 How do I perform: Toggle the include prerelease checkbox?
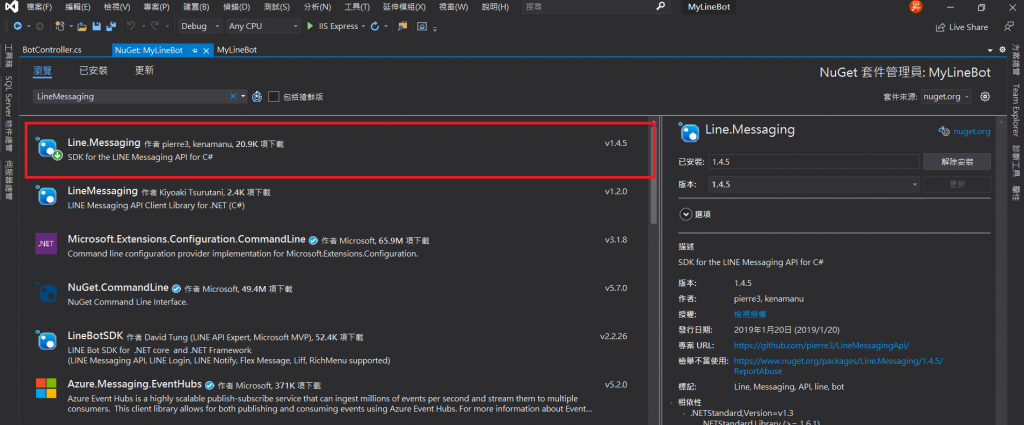[x=274, y=97]
